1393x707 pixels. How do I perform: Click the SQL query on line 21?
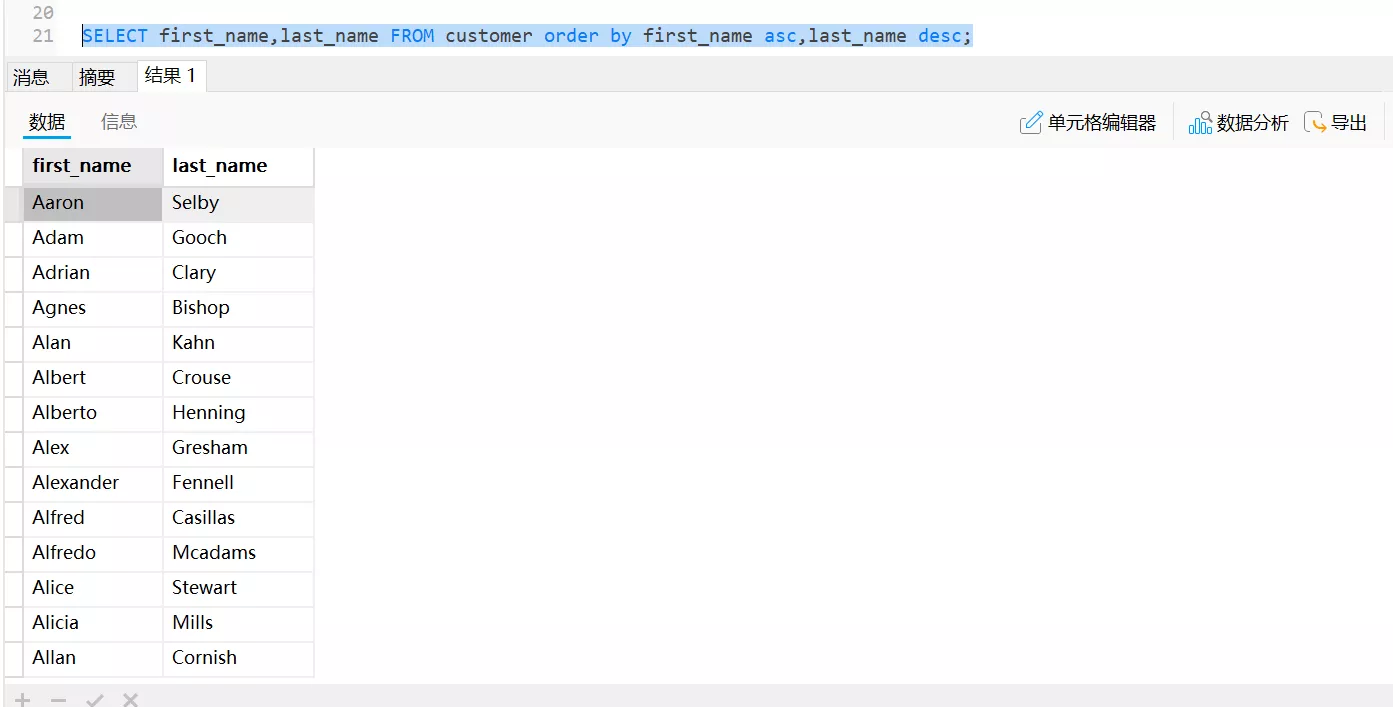(526, 36)
